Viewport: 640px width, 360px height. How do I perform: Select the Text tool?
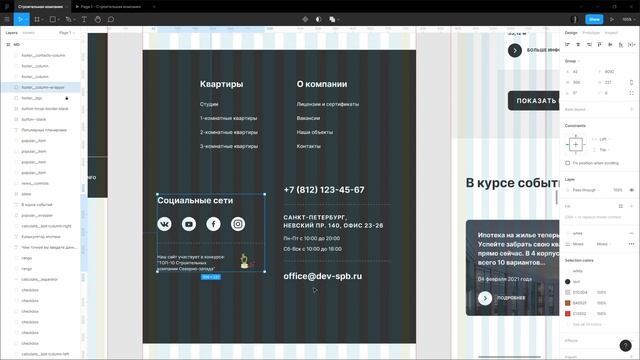(x=84, y=19)
